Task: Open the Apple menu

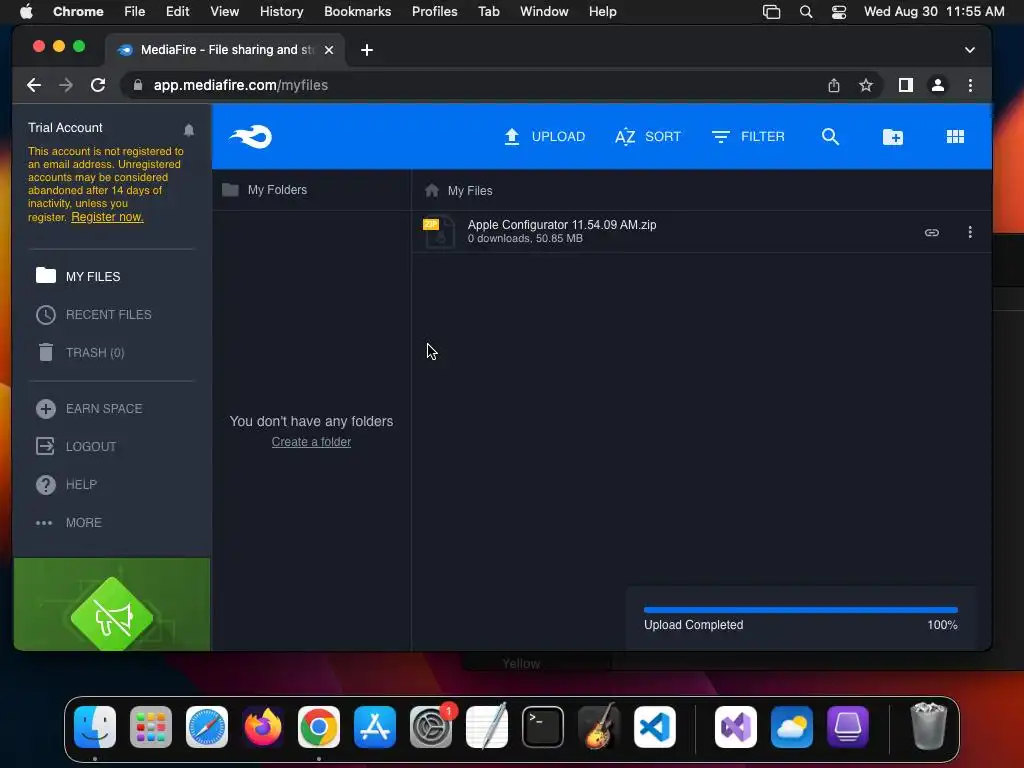Action: click(26, 11)
